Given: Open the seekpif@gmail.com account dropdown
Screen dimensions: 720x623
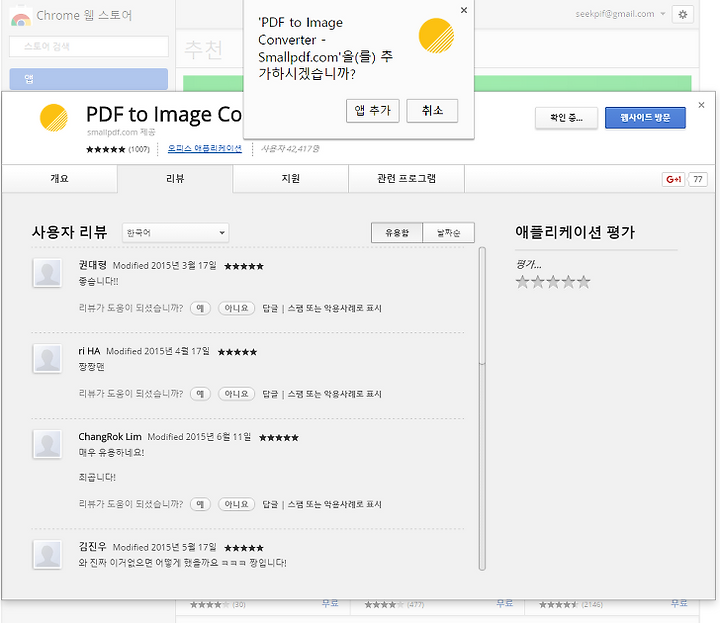Looking at the screenshot, I should (x=620, y=14).
